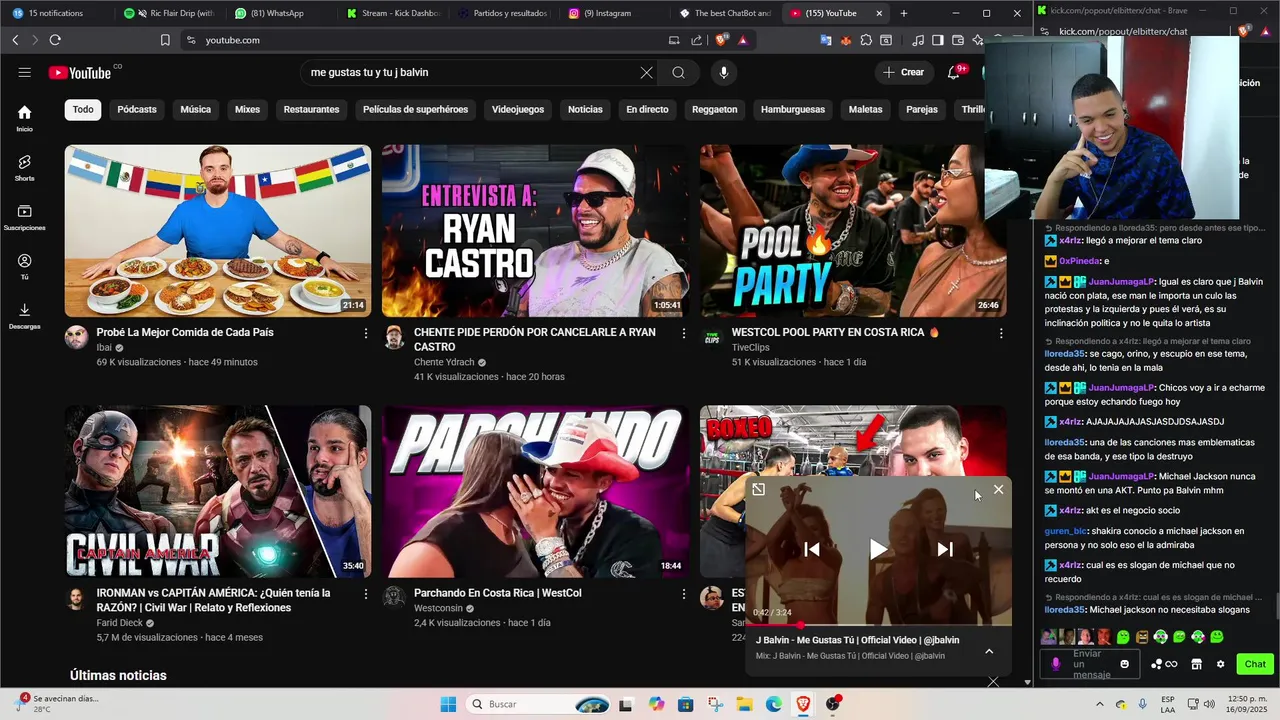Open the Kick channel points icon
The height and width of the screenshot is (720, 1280).
(x=1164, y=664)
